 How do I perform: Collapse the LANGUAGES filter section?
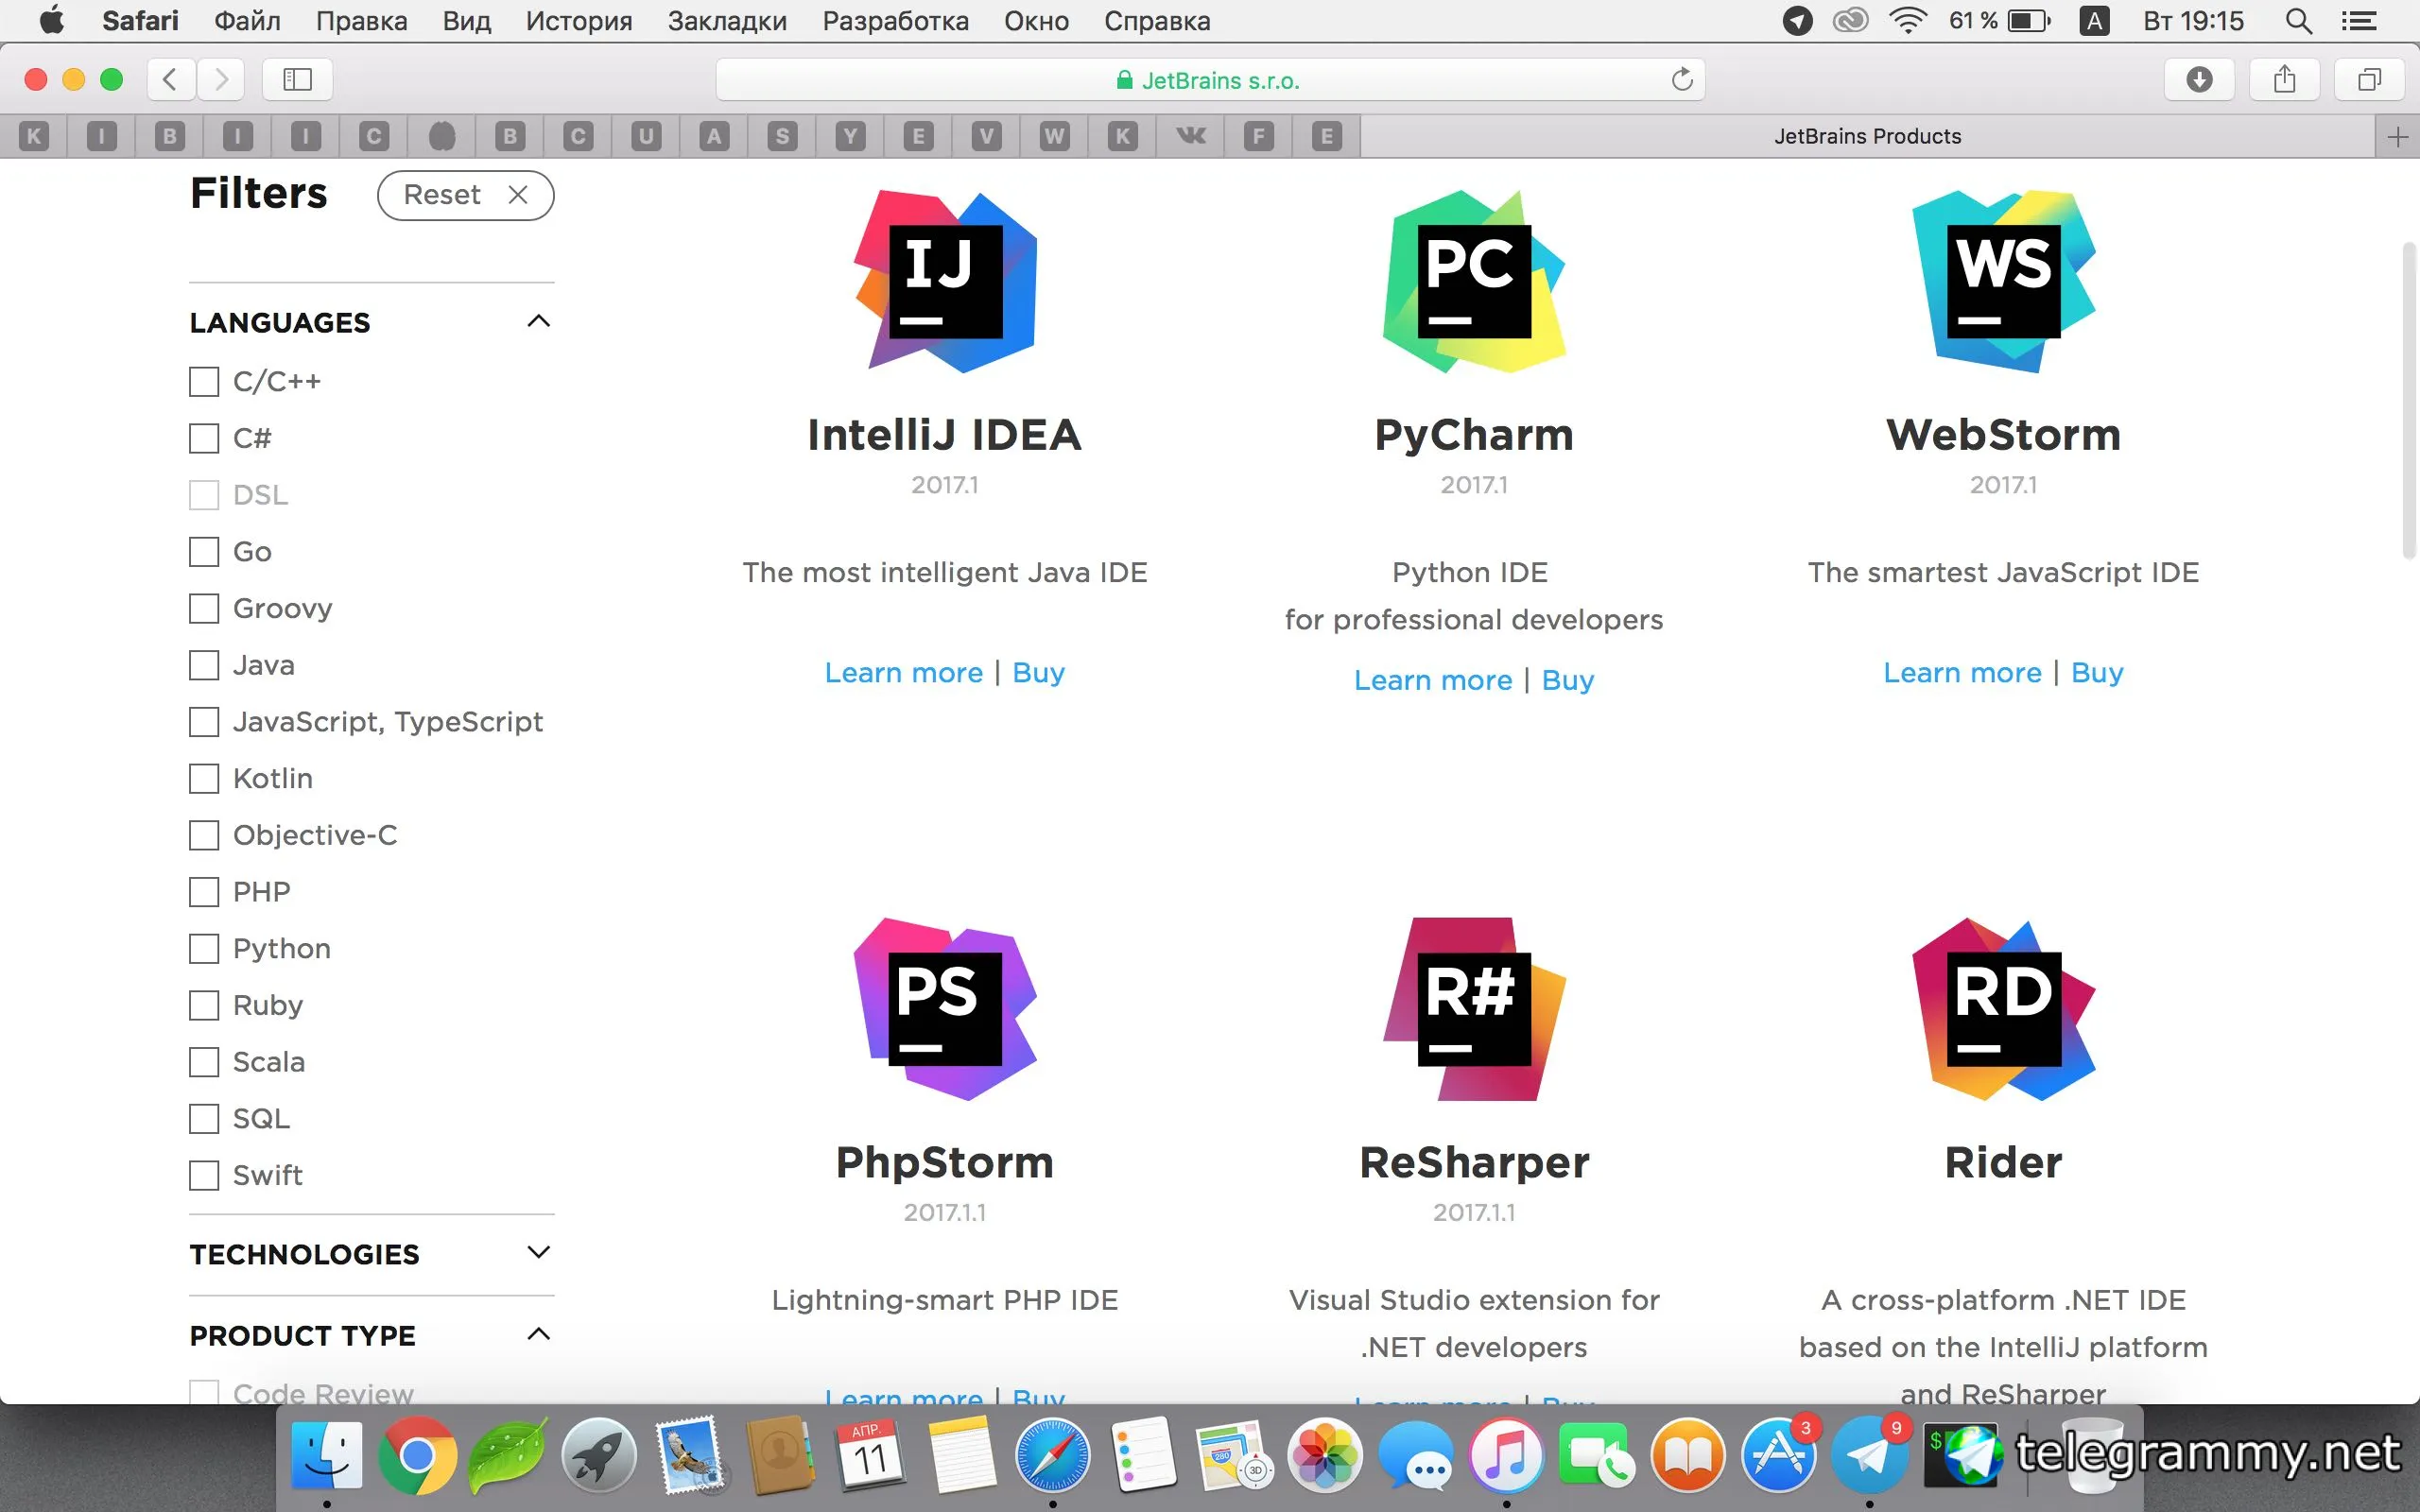coord(538,321)
